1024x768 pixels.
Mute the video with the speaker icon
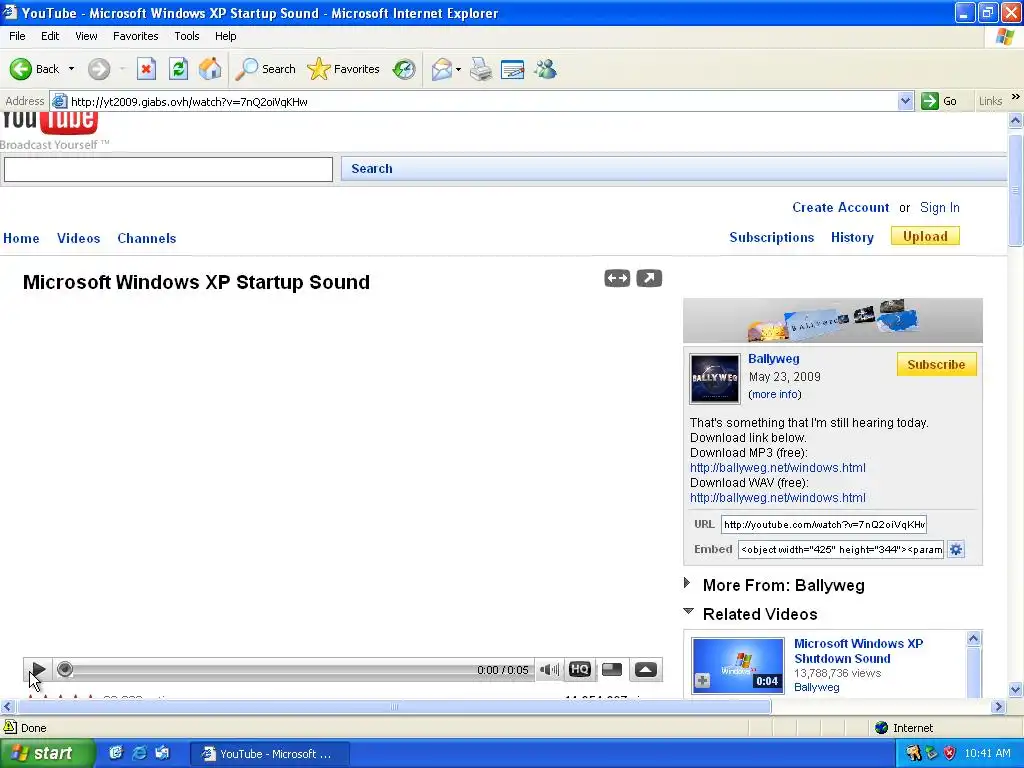tap(549, 669)
